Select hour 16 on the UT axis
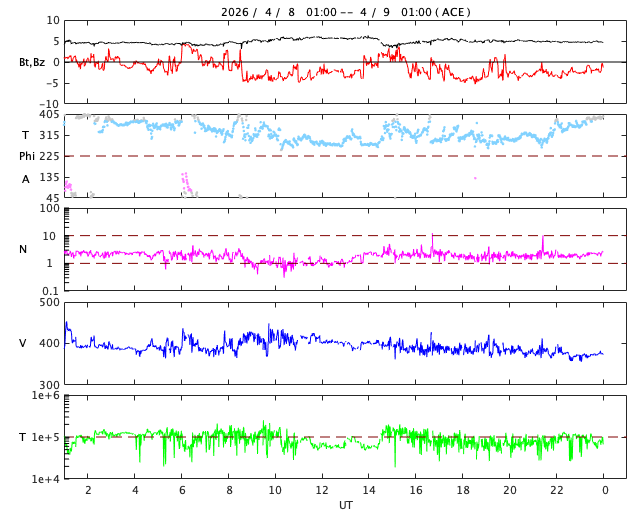 click(416, 491)
